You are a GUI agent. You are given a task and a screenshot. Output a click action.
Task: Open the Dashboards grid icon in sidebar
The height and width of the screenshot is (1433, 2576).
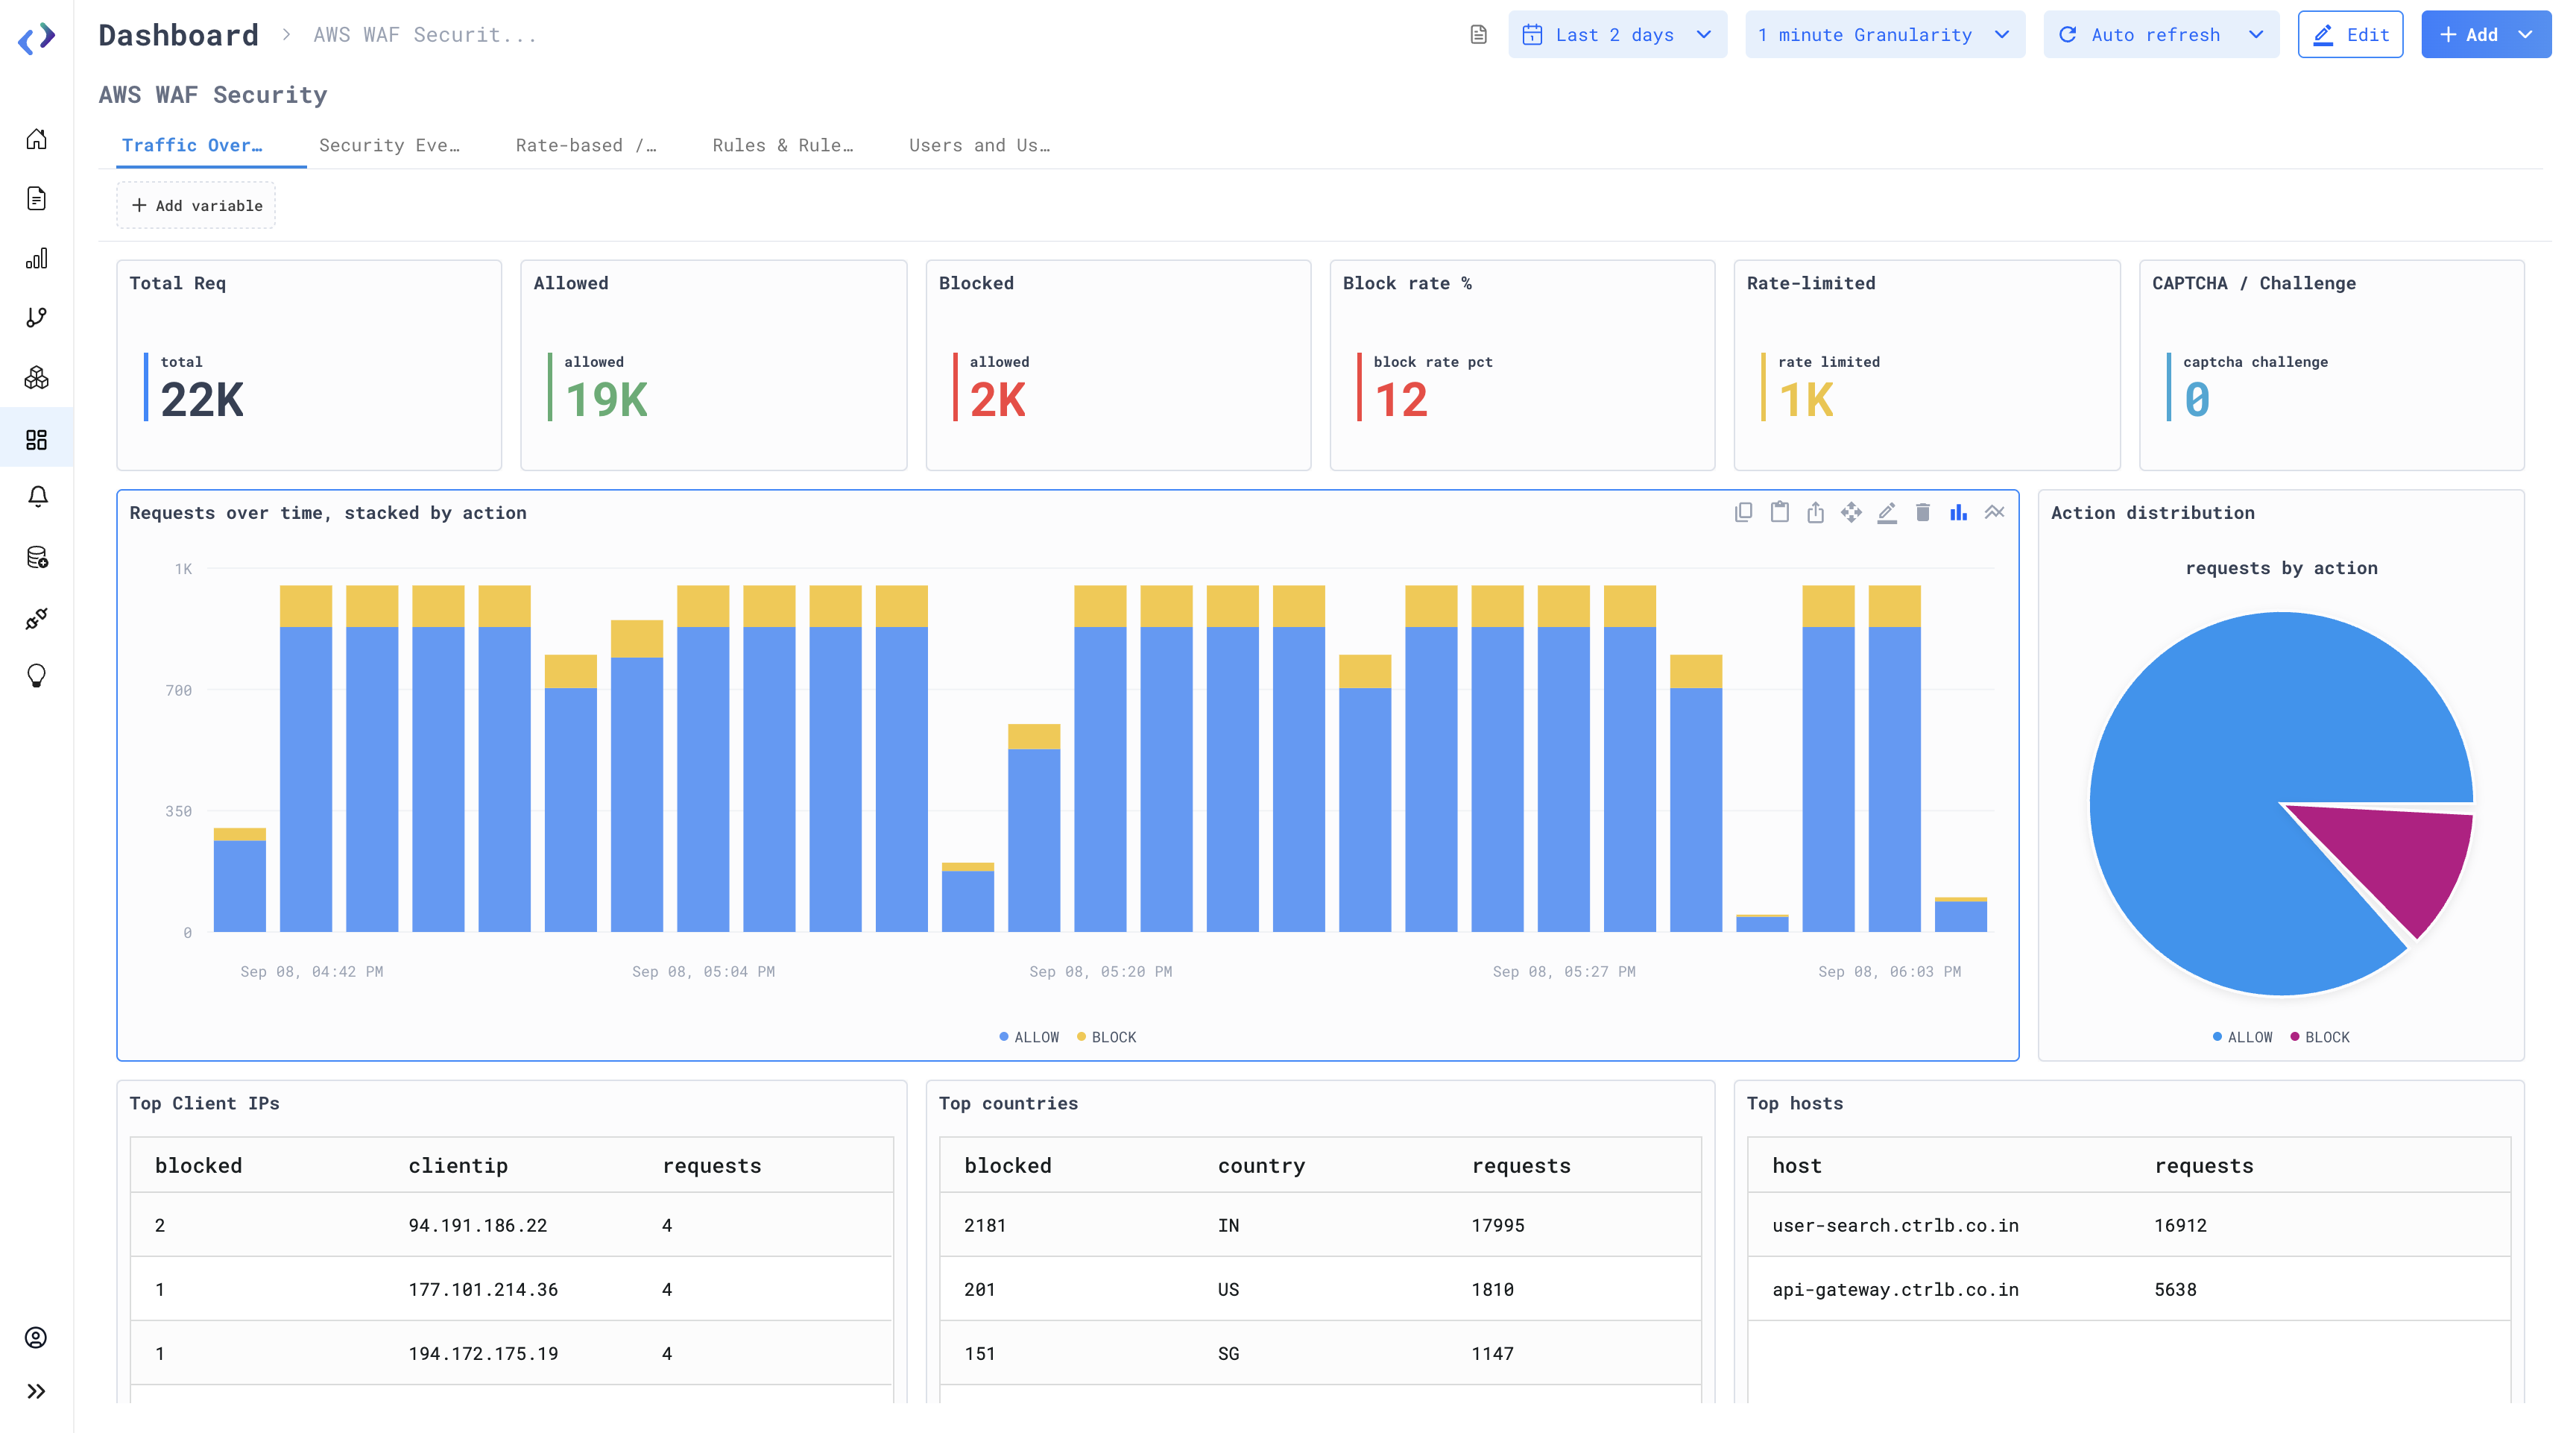click(37, 439)
